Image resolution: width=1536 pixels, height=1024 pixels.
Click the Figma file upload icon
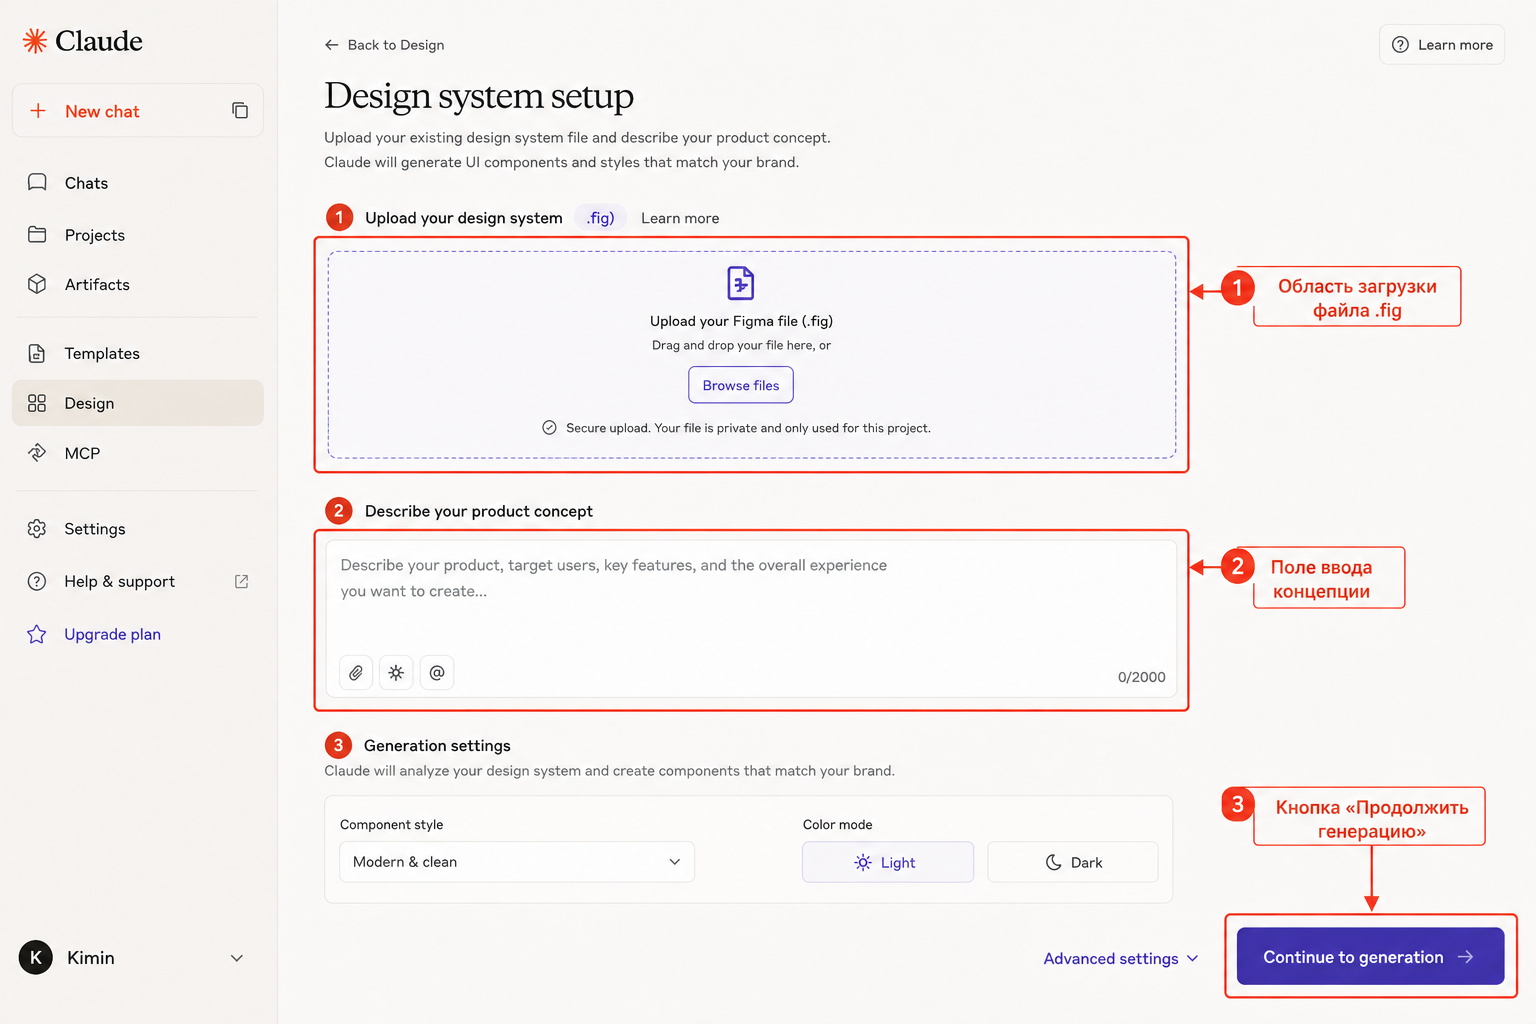click(741, 283)
